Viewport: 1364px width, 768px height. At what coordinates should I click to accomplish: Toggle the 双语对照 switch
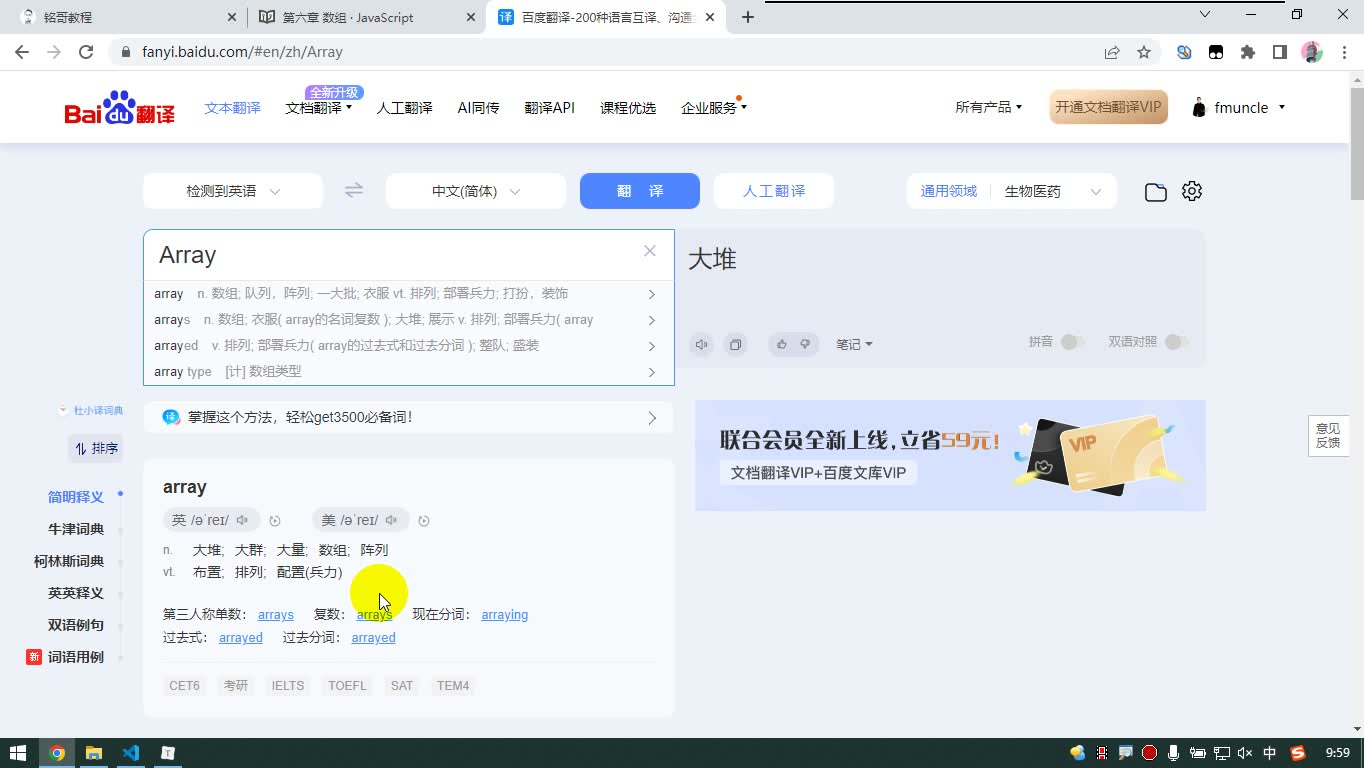[1176, 342]
